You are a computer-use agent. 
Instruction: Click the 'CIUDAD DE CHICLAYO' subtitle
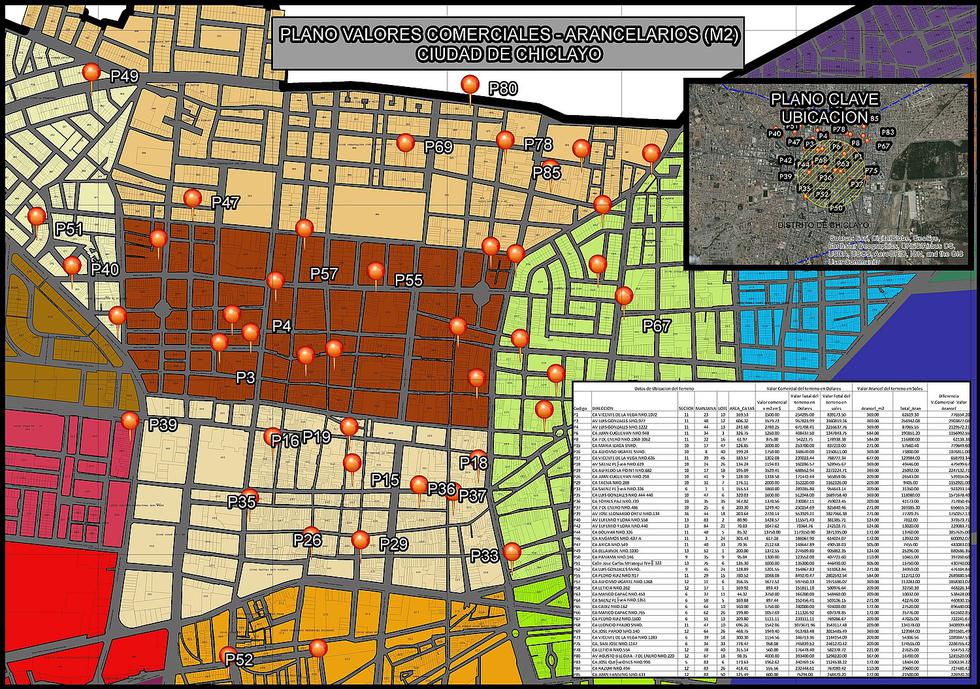(x=509, y=54)
